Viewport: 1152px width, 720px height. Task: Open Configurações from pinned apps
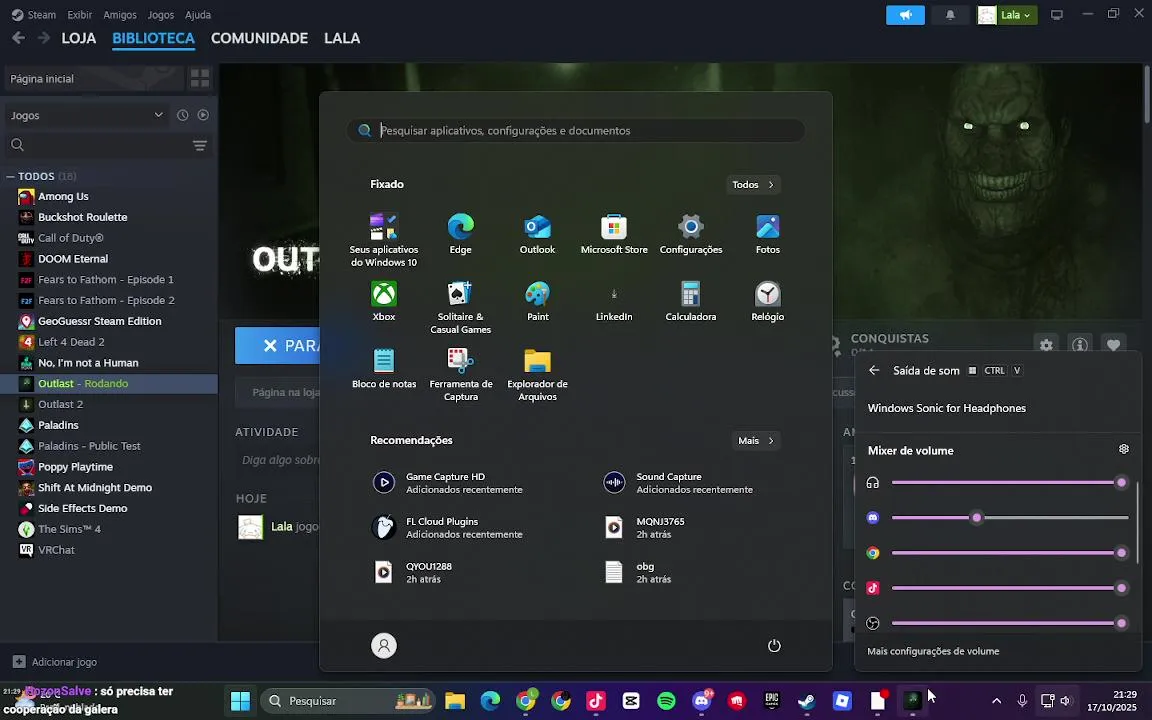[x=691, y=234]
